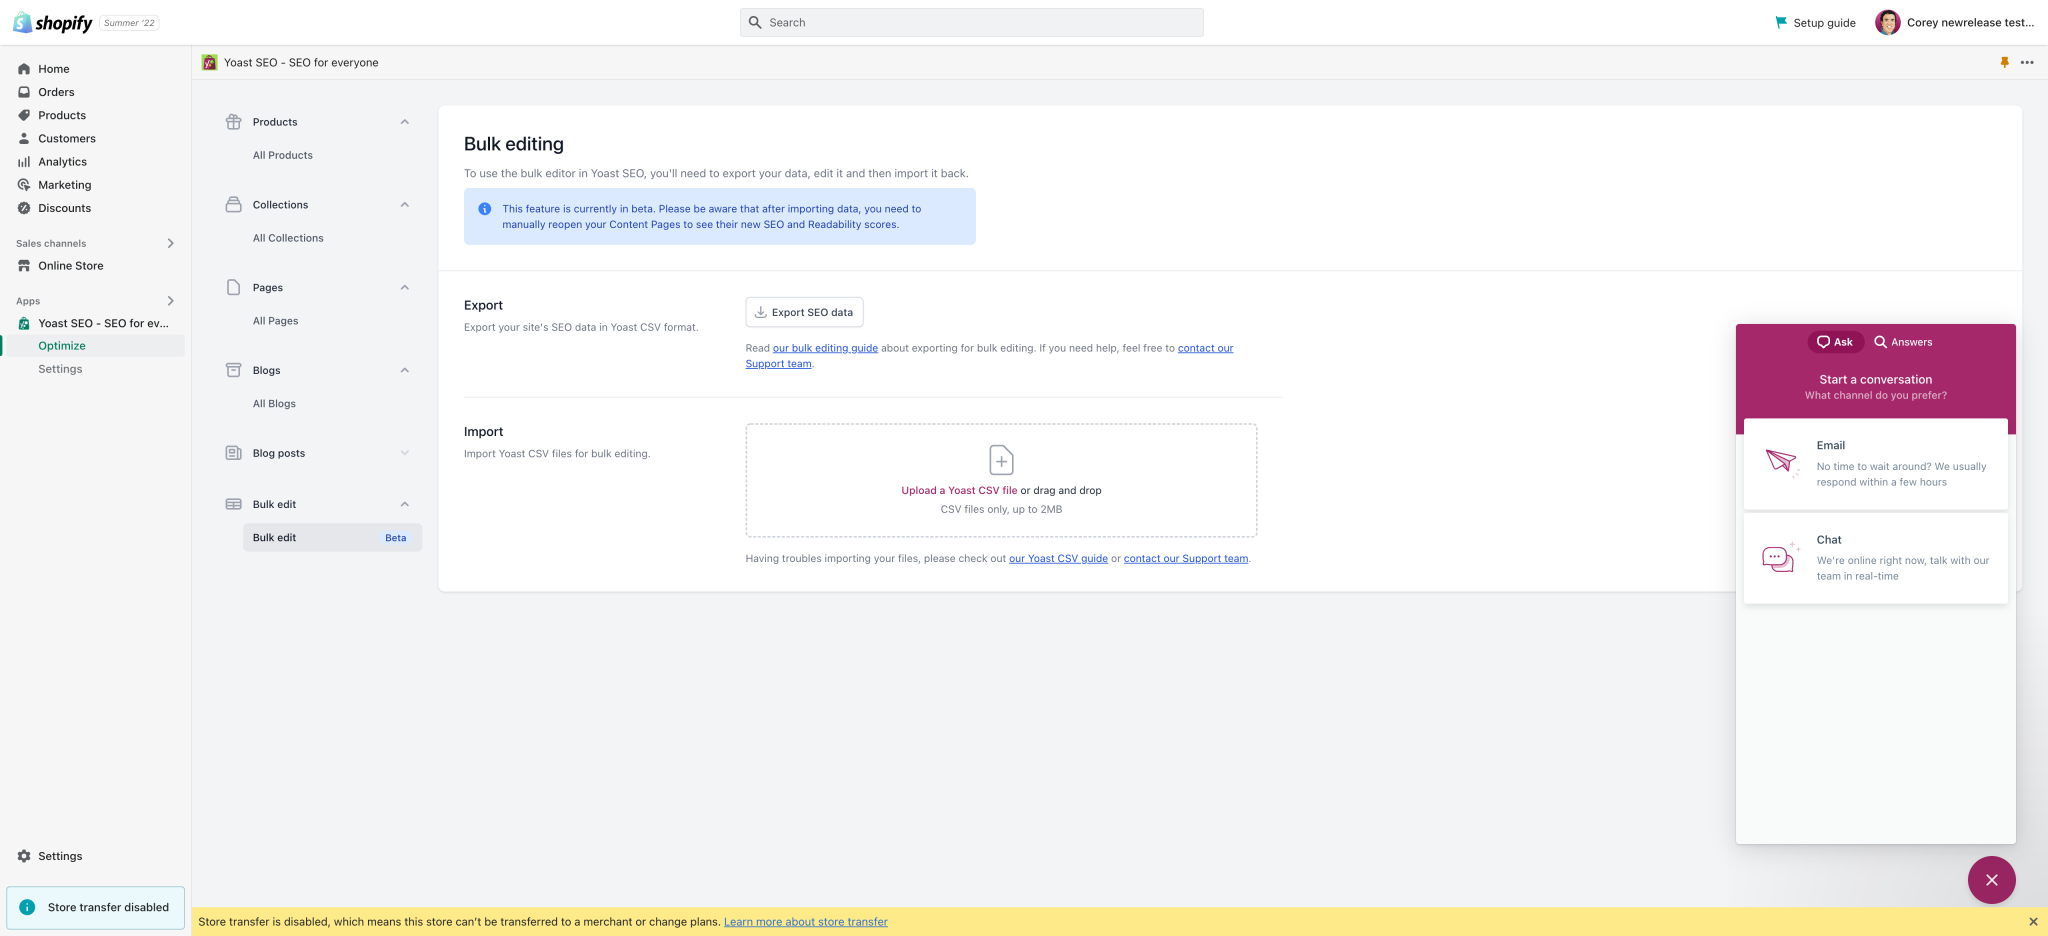Collapse the Pages section

click(405, 288)
